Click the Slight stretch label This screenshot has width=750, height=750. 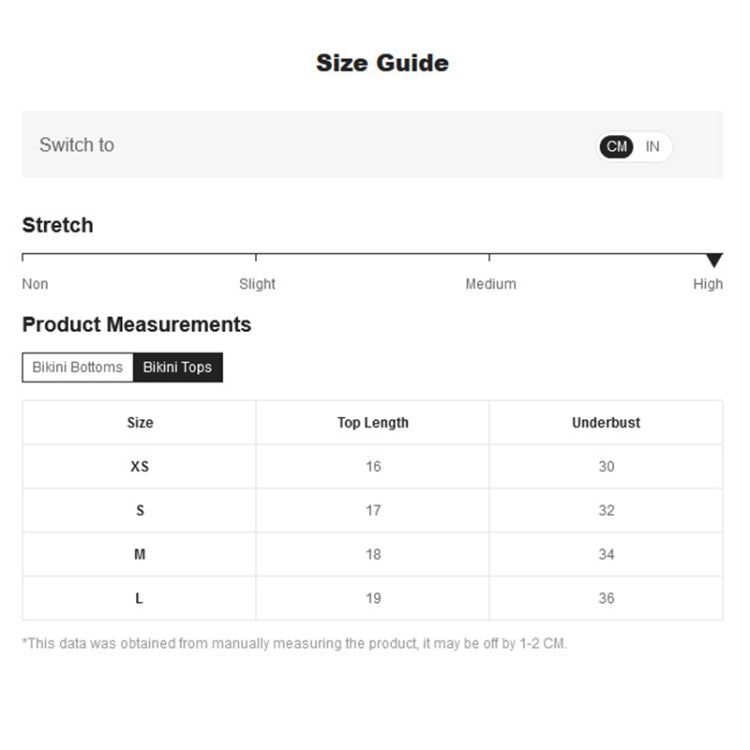point(257,284)
